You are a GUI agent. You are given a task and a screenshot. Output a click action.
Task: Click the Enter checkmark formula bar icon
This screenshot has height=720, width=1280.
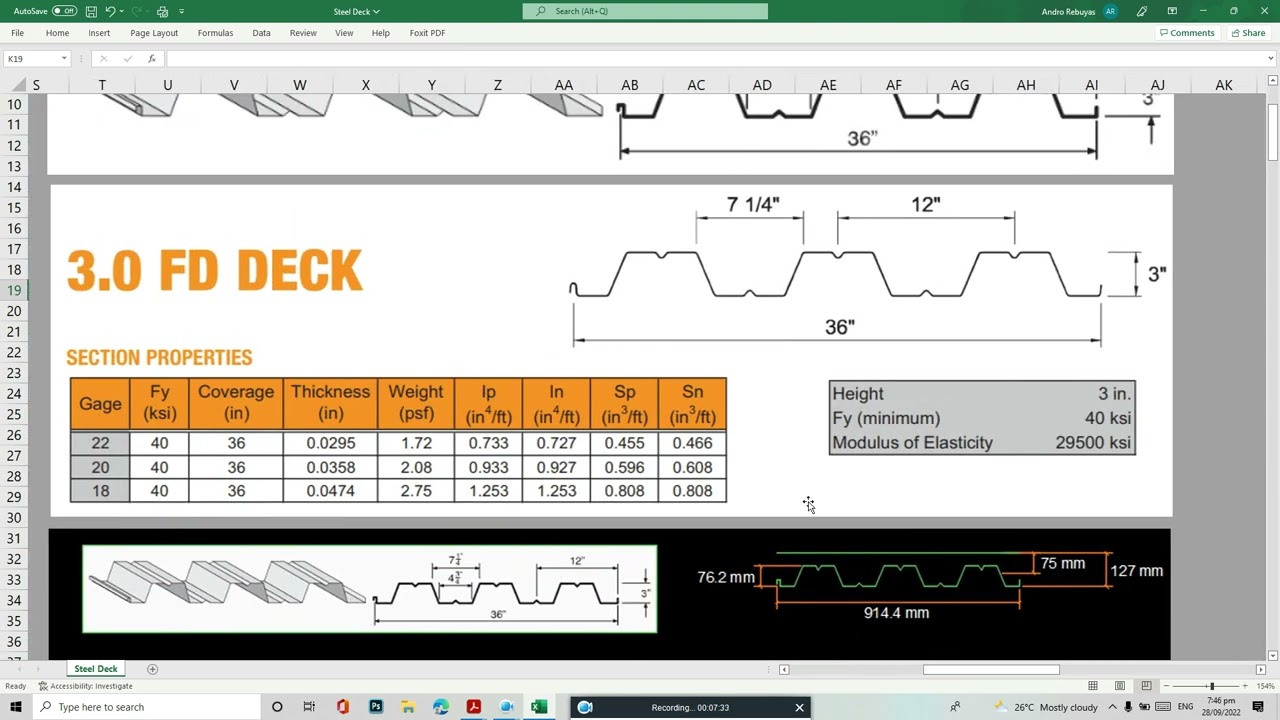128,59
